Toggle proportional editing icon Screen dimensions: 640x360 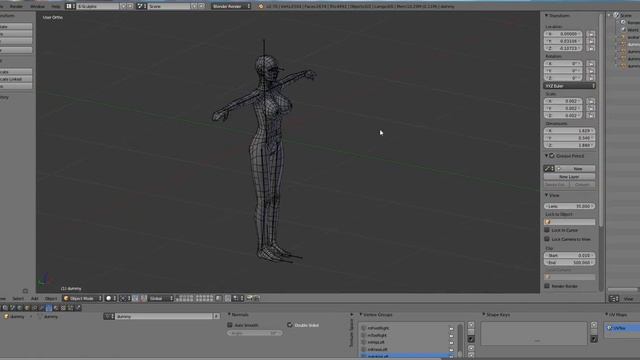click(x=228, y=298)
